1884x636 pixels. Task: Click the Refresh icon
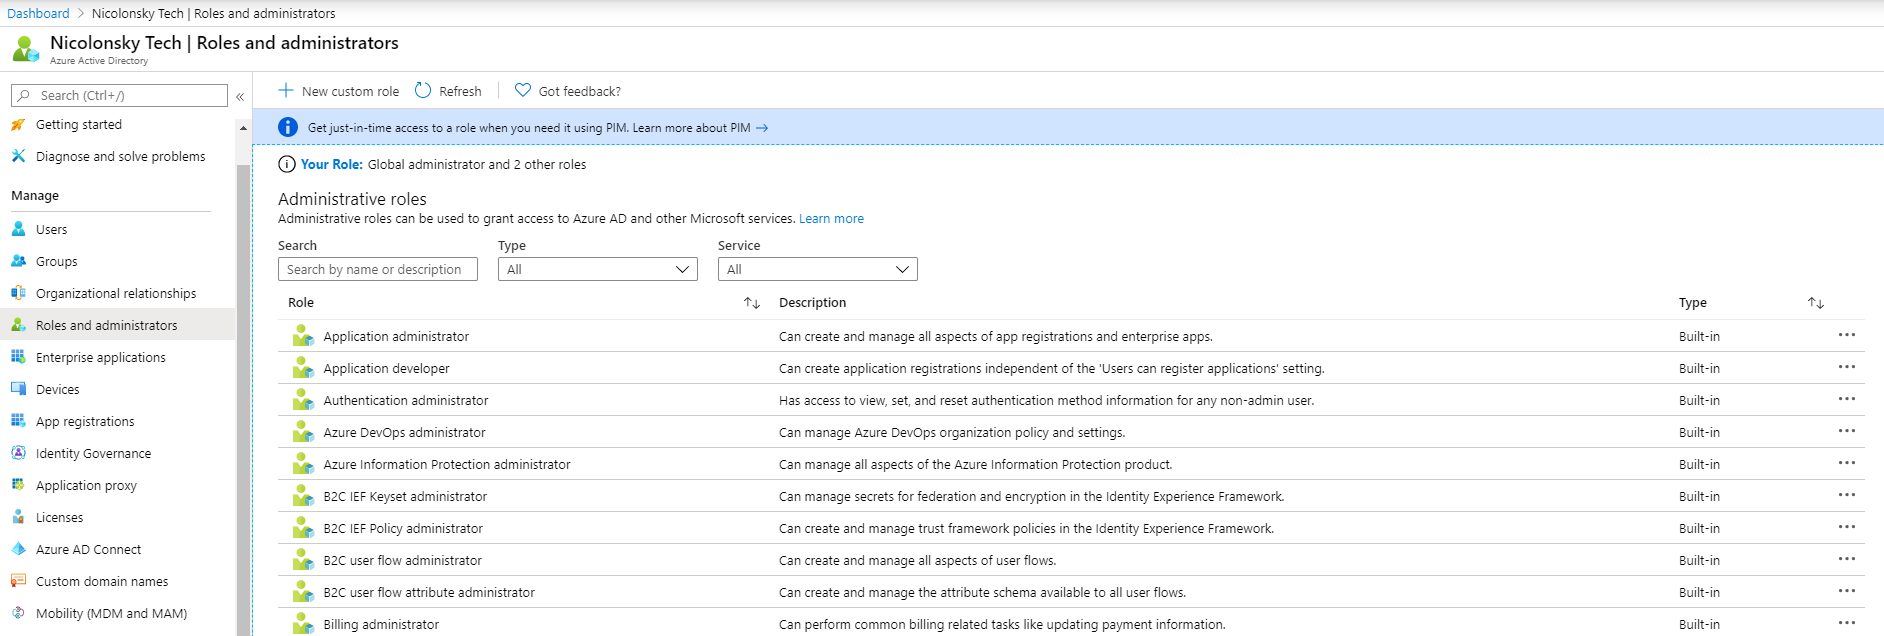423,90
